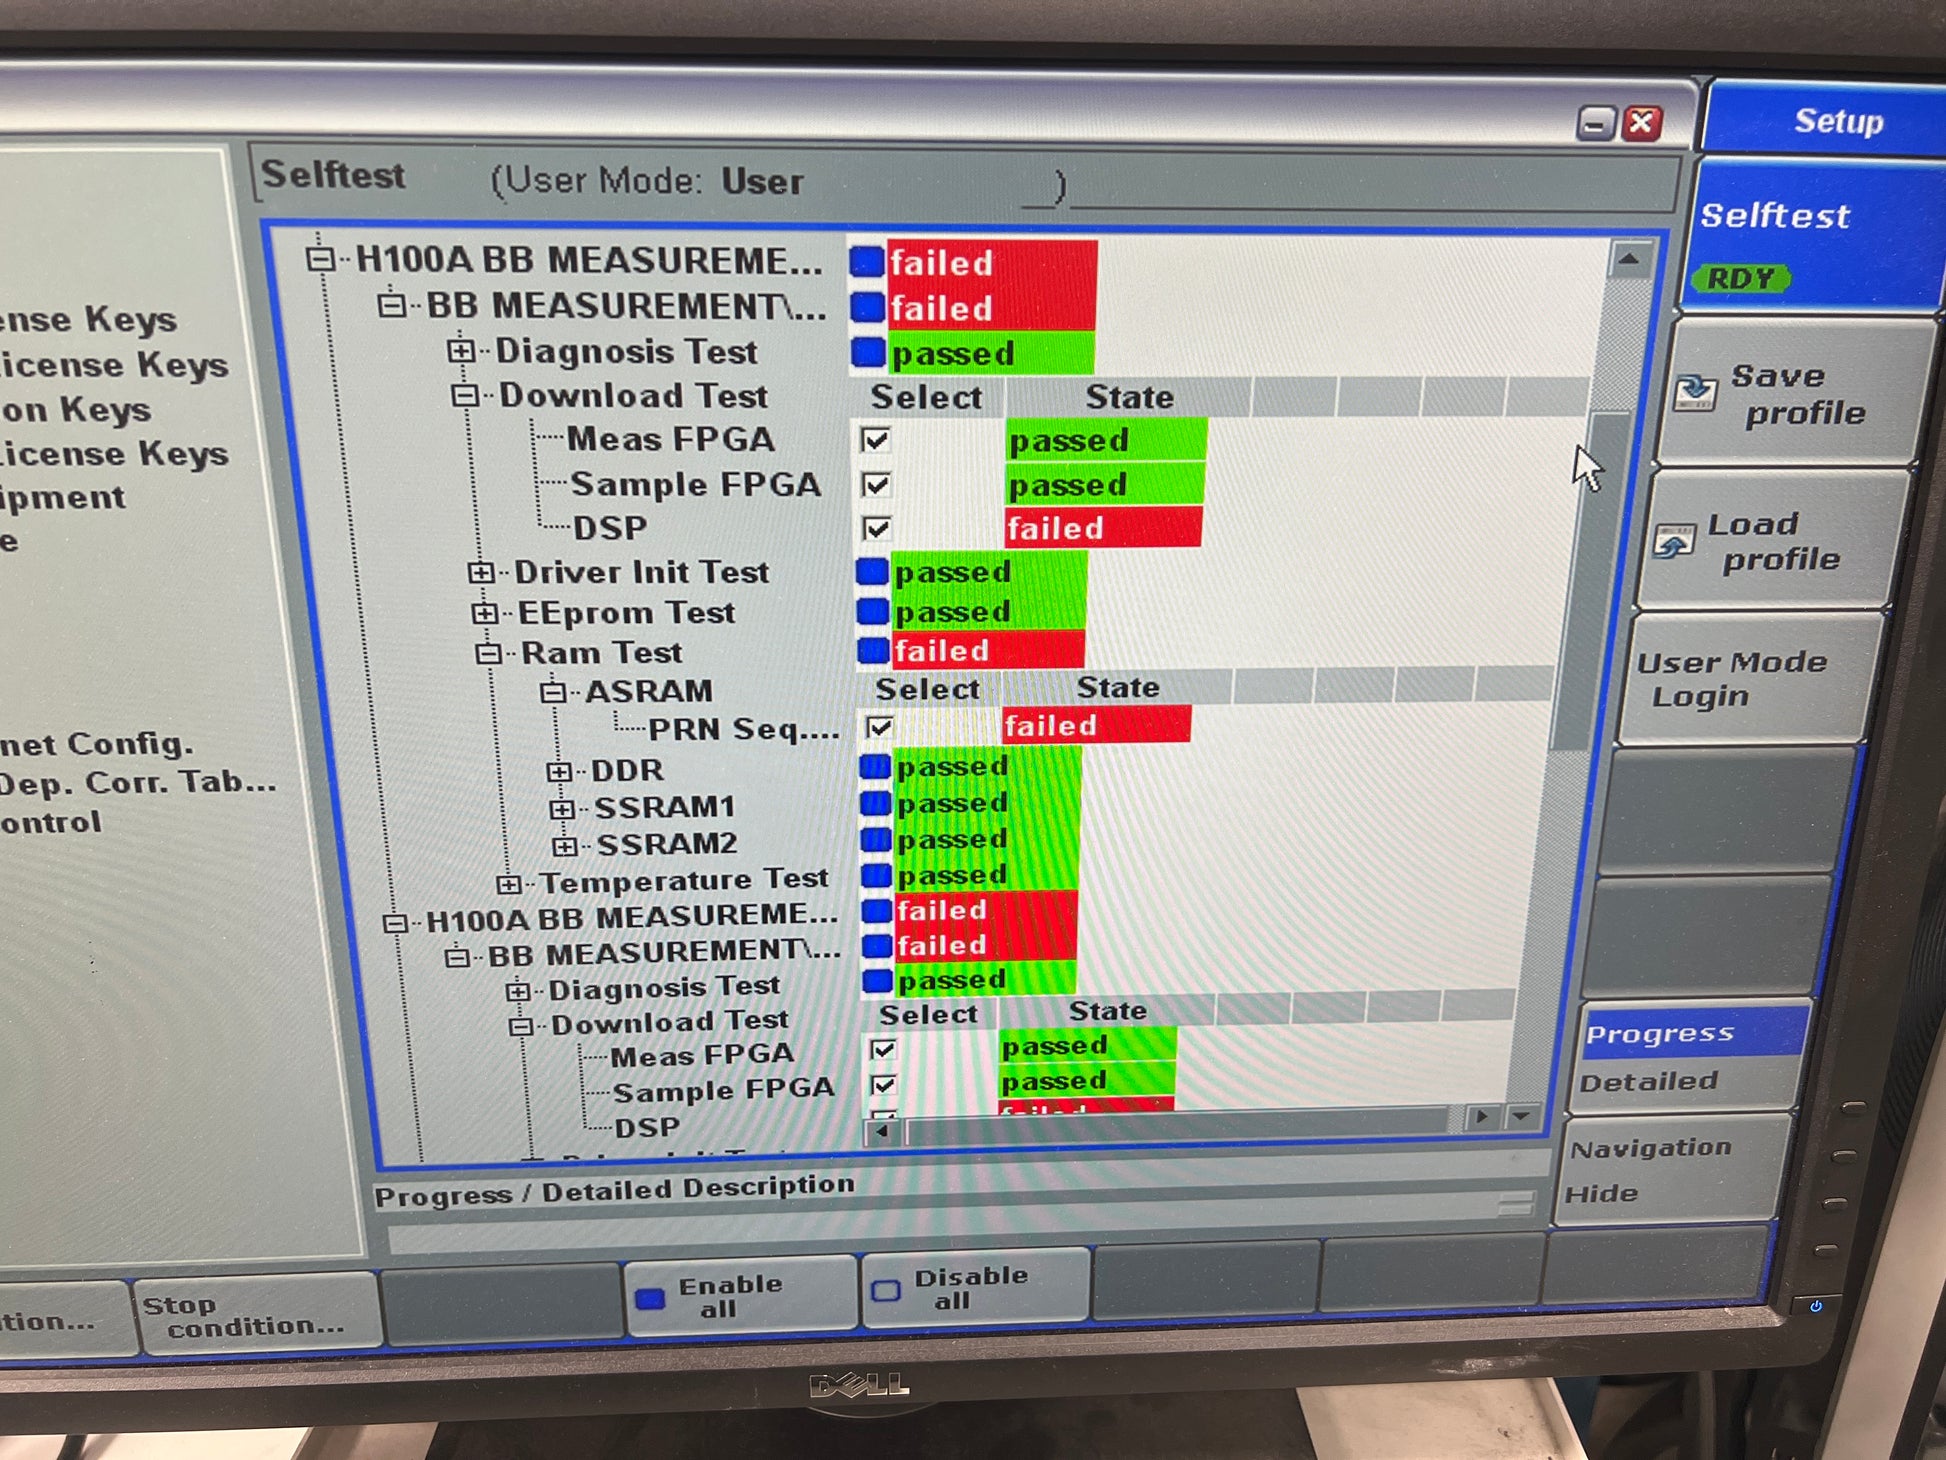The width and height of the screenshot is (1946, 1460).
Task: Click the Disable all button
Action: click(976, 1288)
